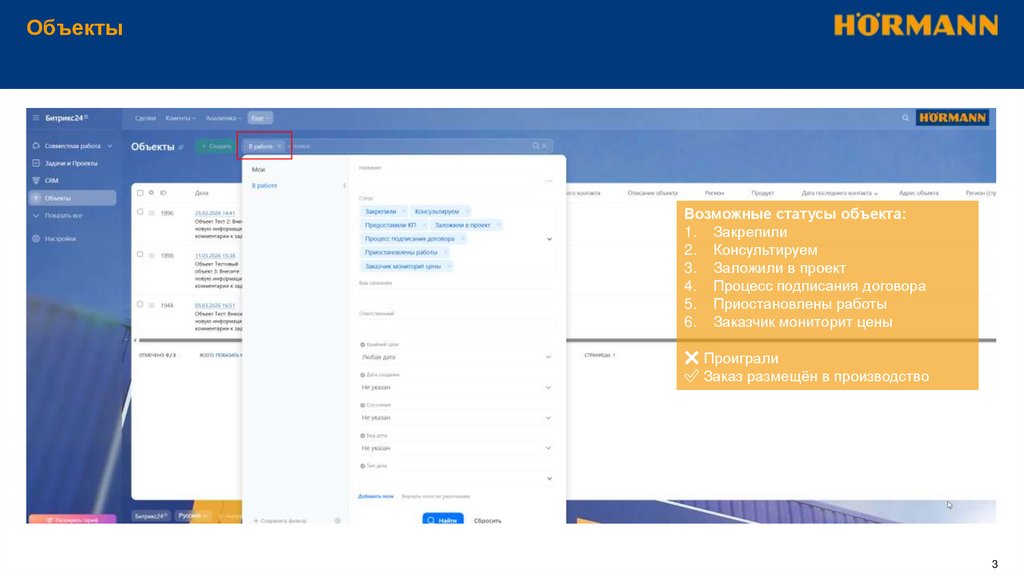Click the CRM sidebar icon
Viewport: 1024px width, 574px height.
36,180
